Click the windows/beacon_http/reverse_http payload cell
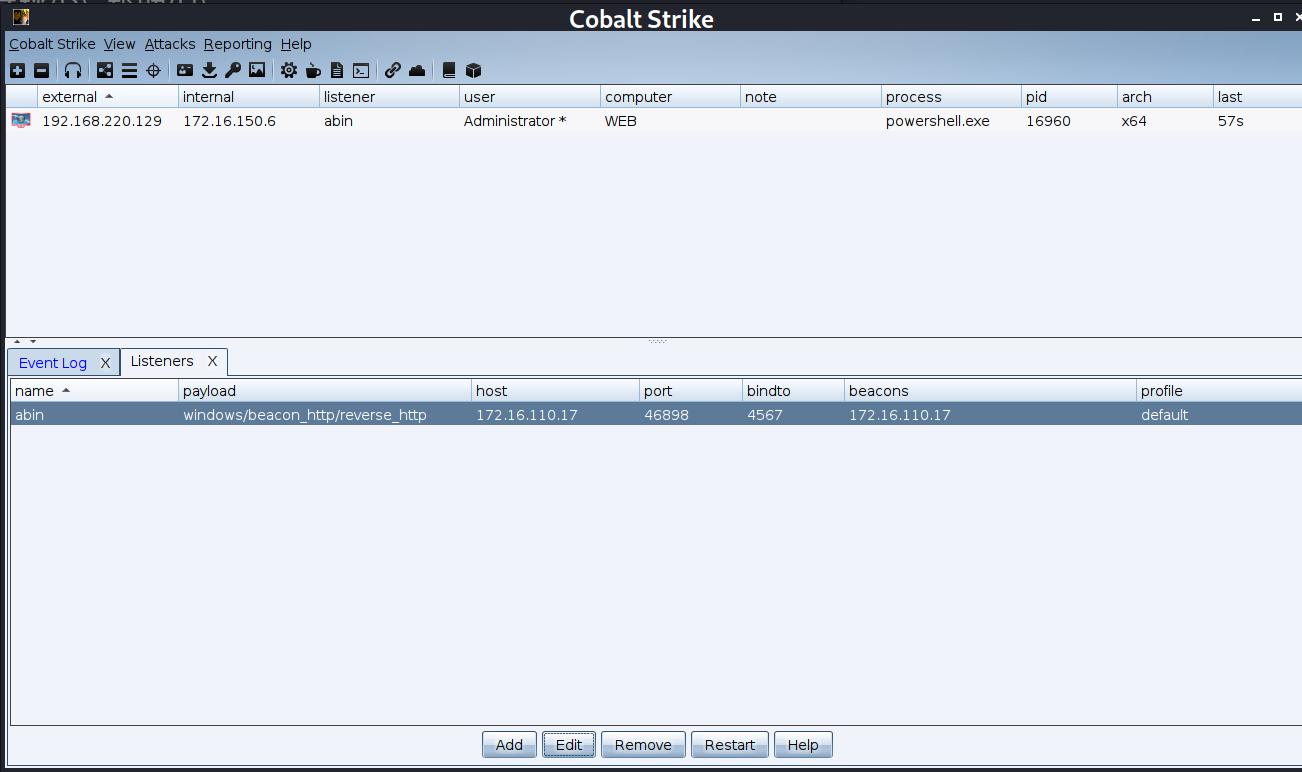 (x=325, y=415)
